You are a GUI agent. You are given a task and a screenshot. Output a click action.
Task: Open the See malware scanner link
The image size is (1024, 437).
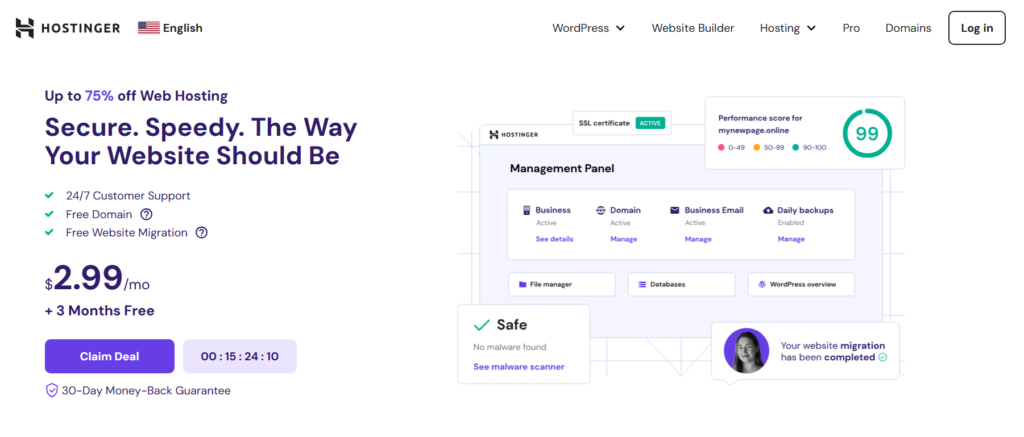[518, 366]
